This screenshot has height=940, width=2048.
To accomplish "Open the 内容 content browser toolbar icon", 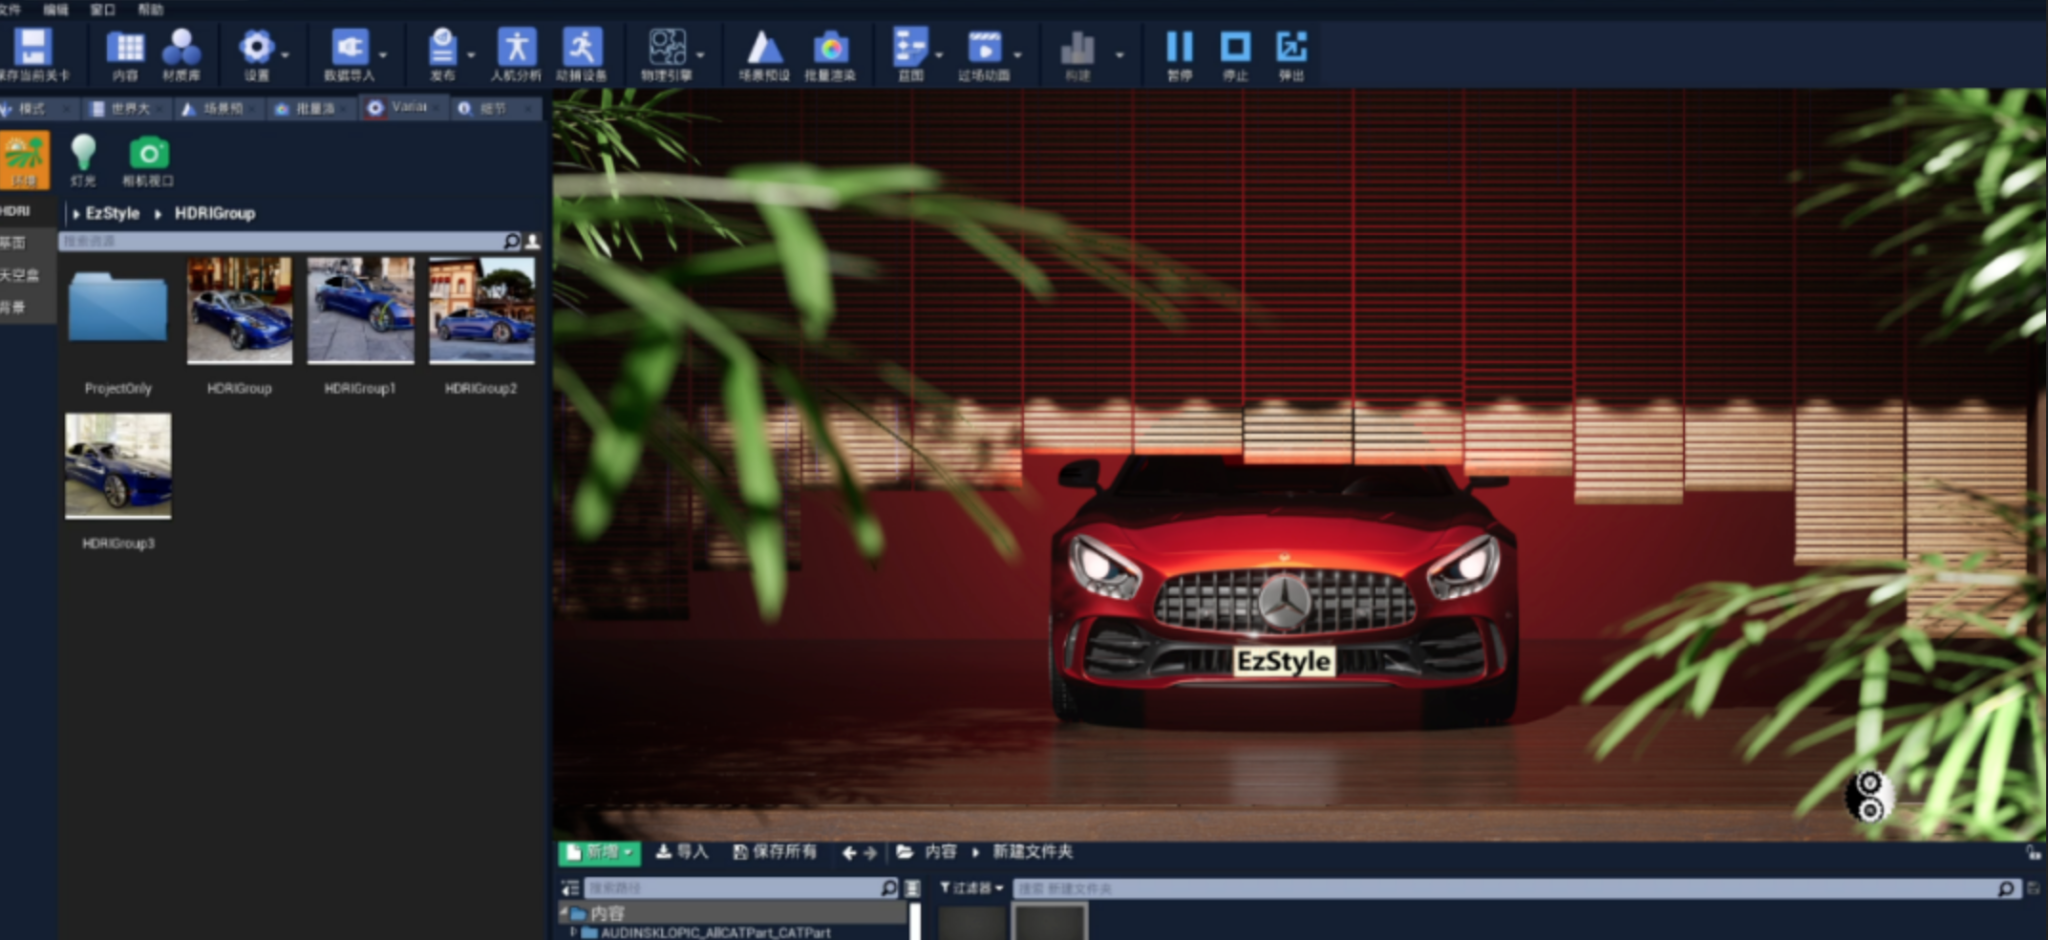I will pyautogui.click(x=126, y=48).
